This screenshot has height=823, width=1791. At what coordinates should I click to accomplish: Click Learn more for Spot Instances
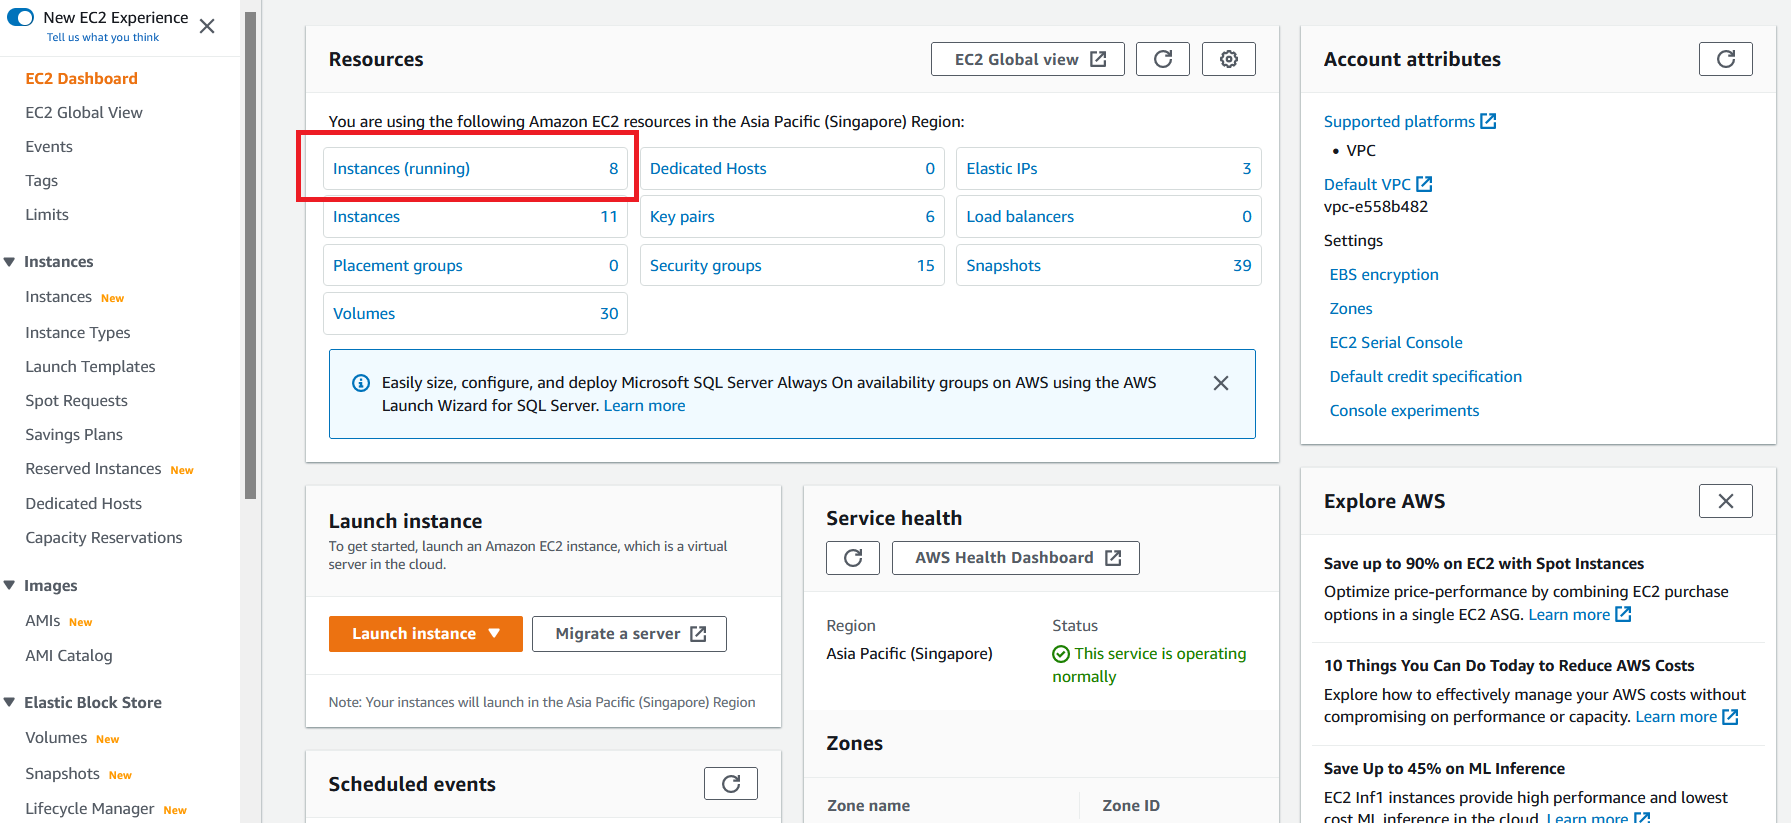click(1580, 615)
